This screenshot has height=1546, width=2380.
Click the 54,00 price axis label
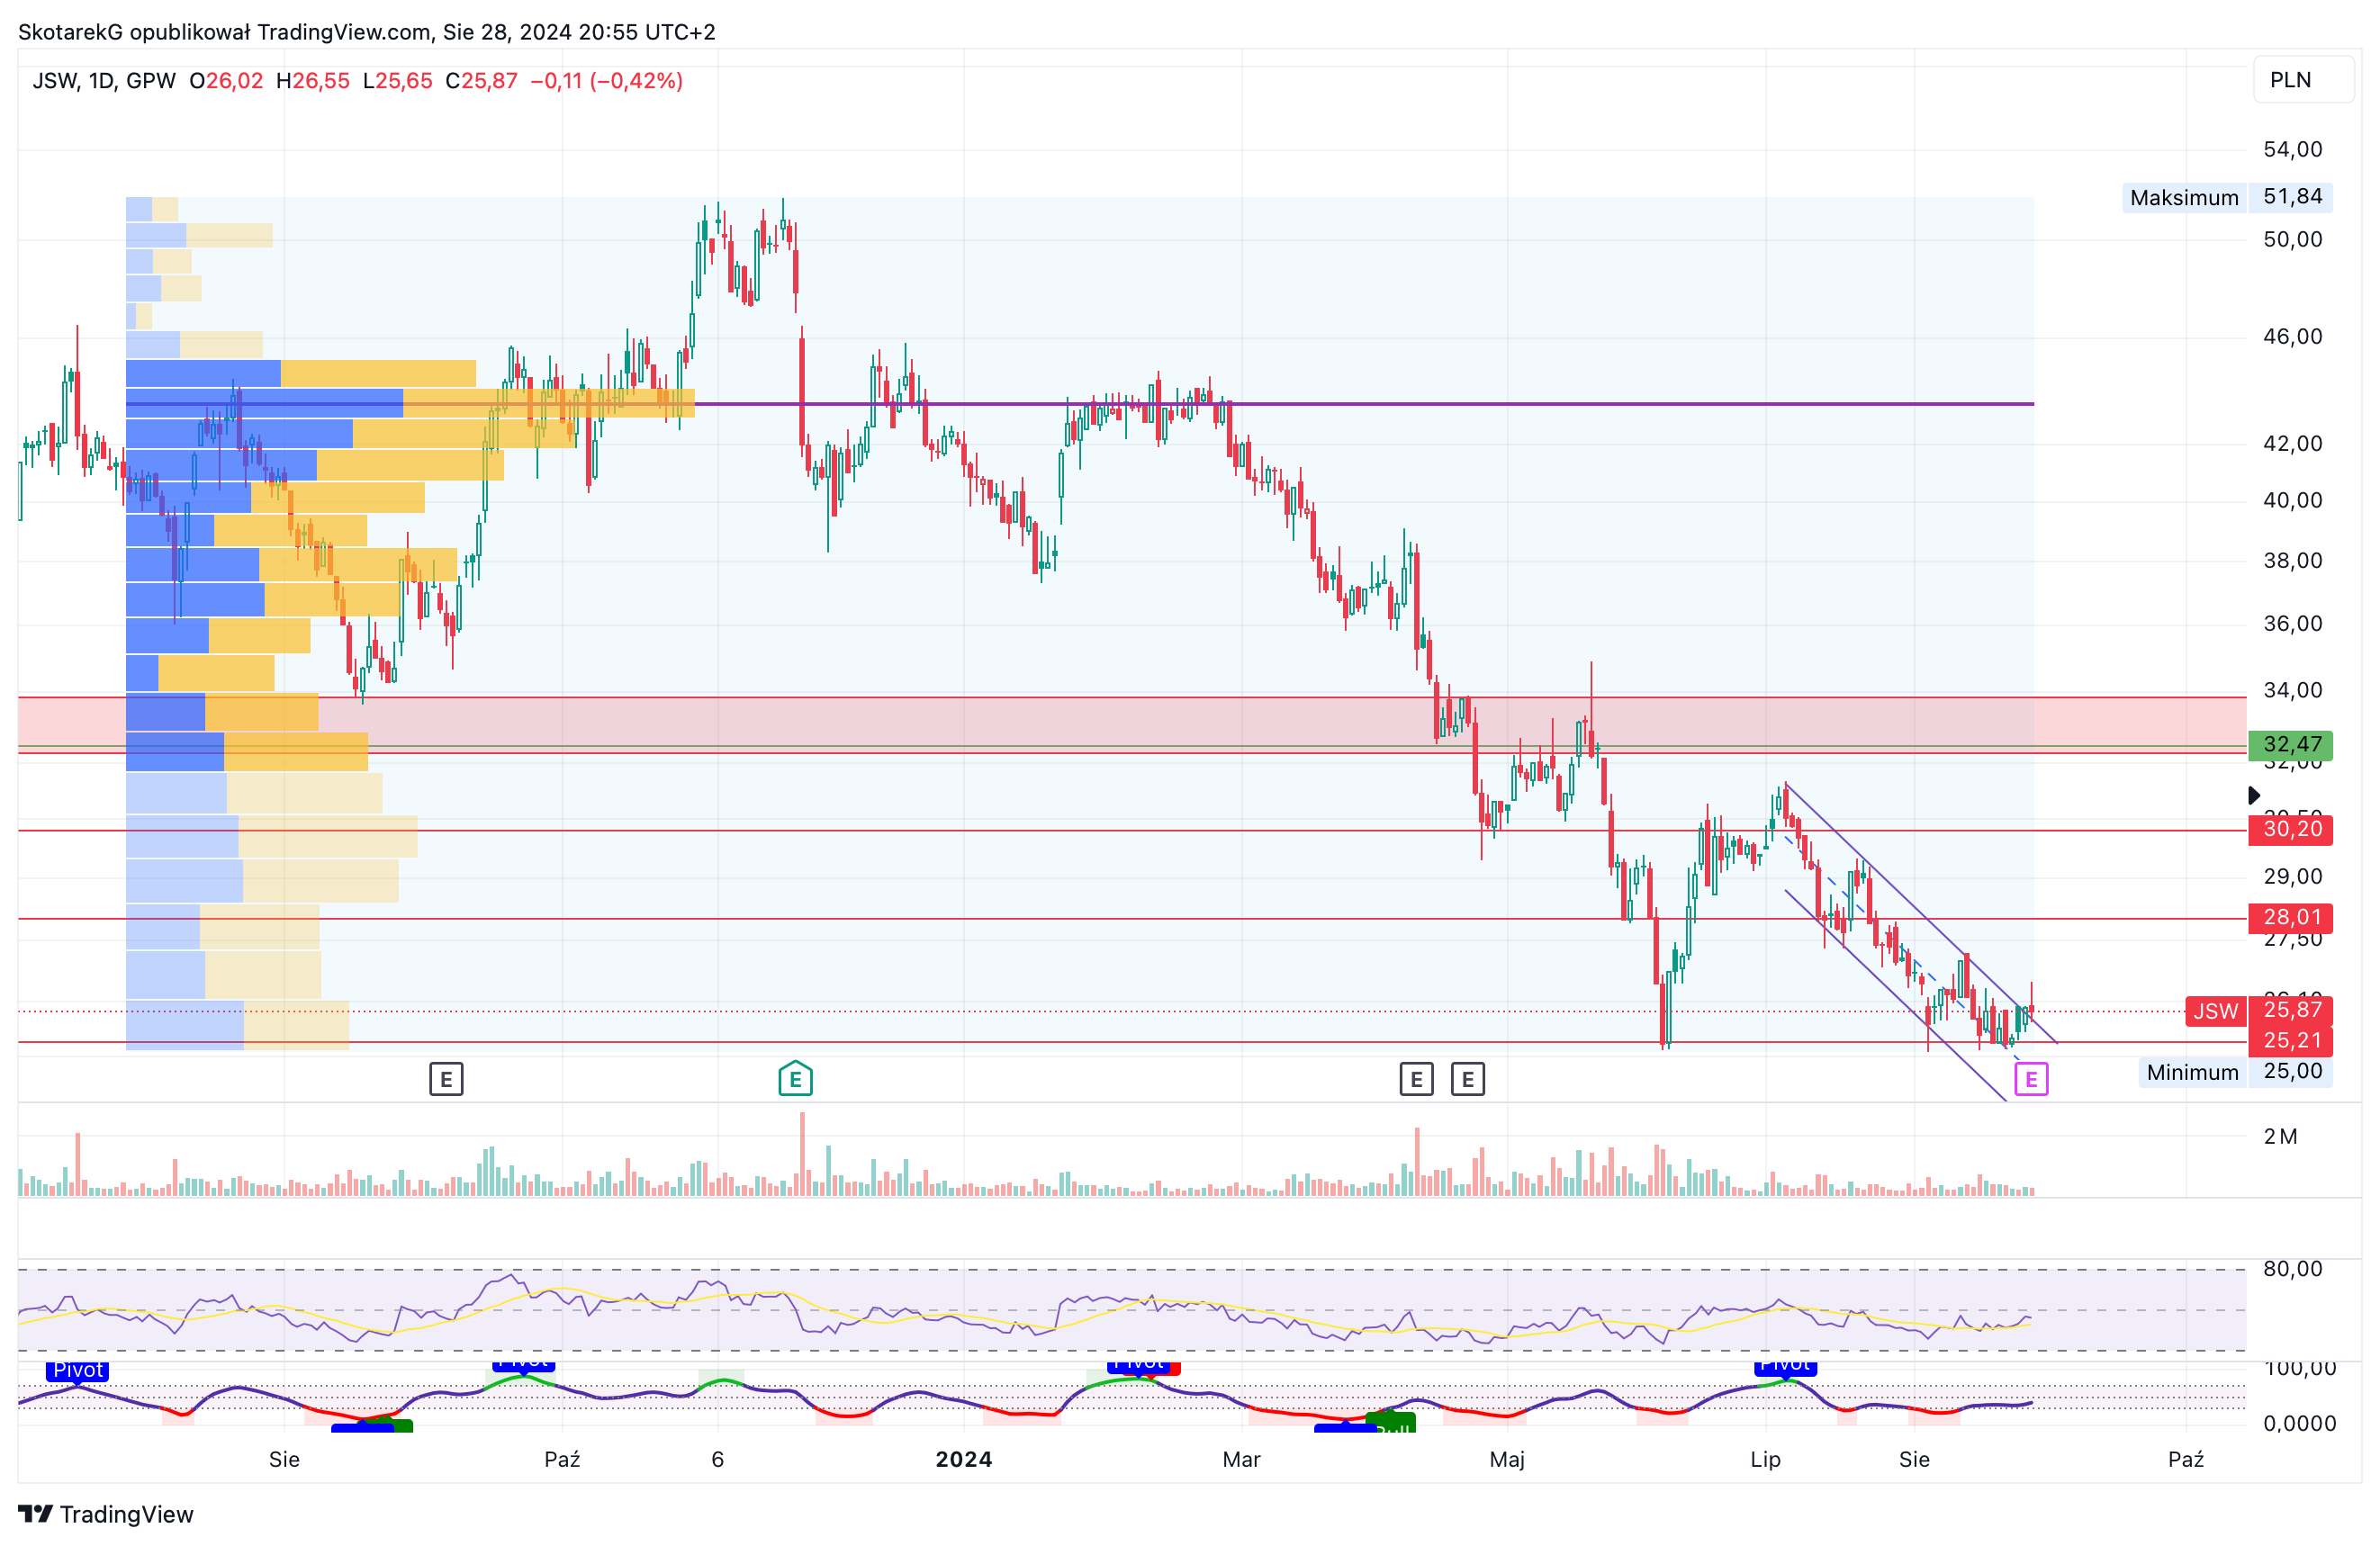(2292, 150)
